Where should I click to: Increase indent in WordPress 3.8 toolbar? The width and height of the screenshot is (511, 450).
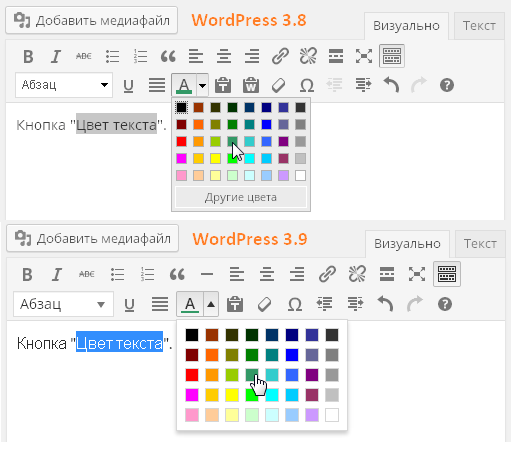click(363, 85)
